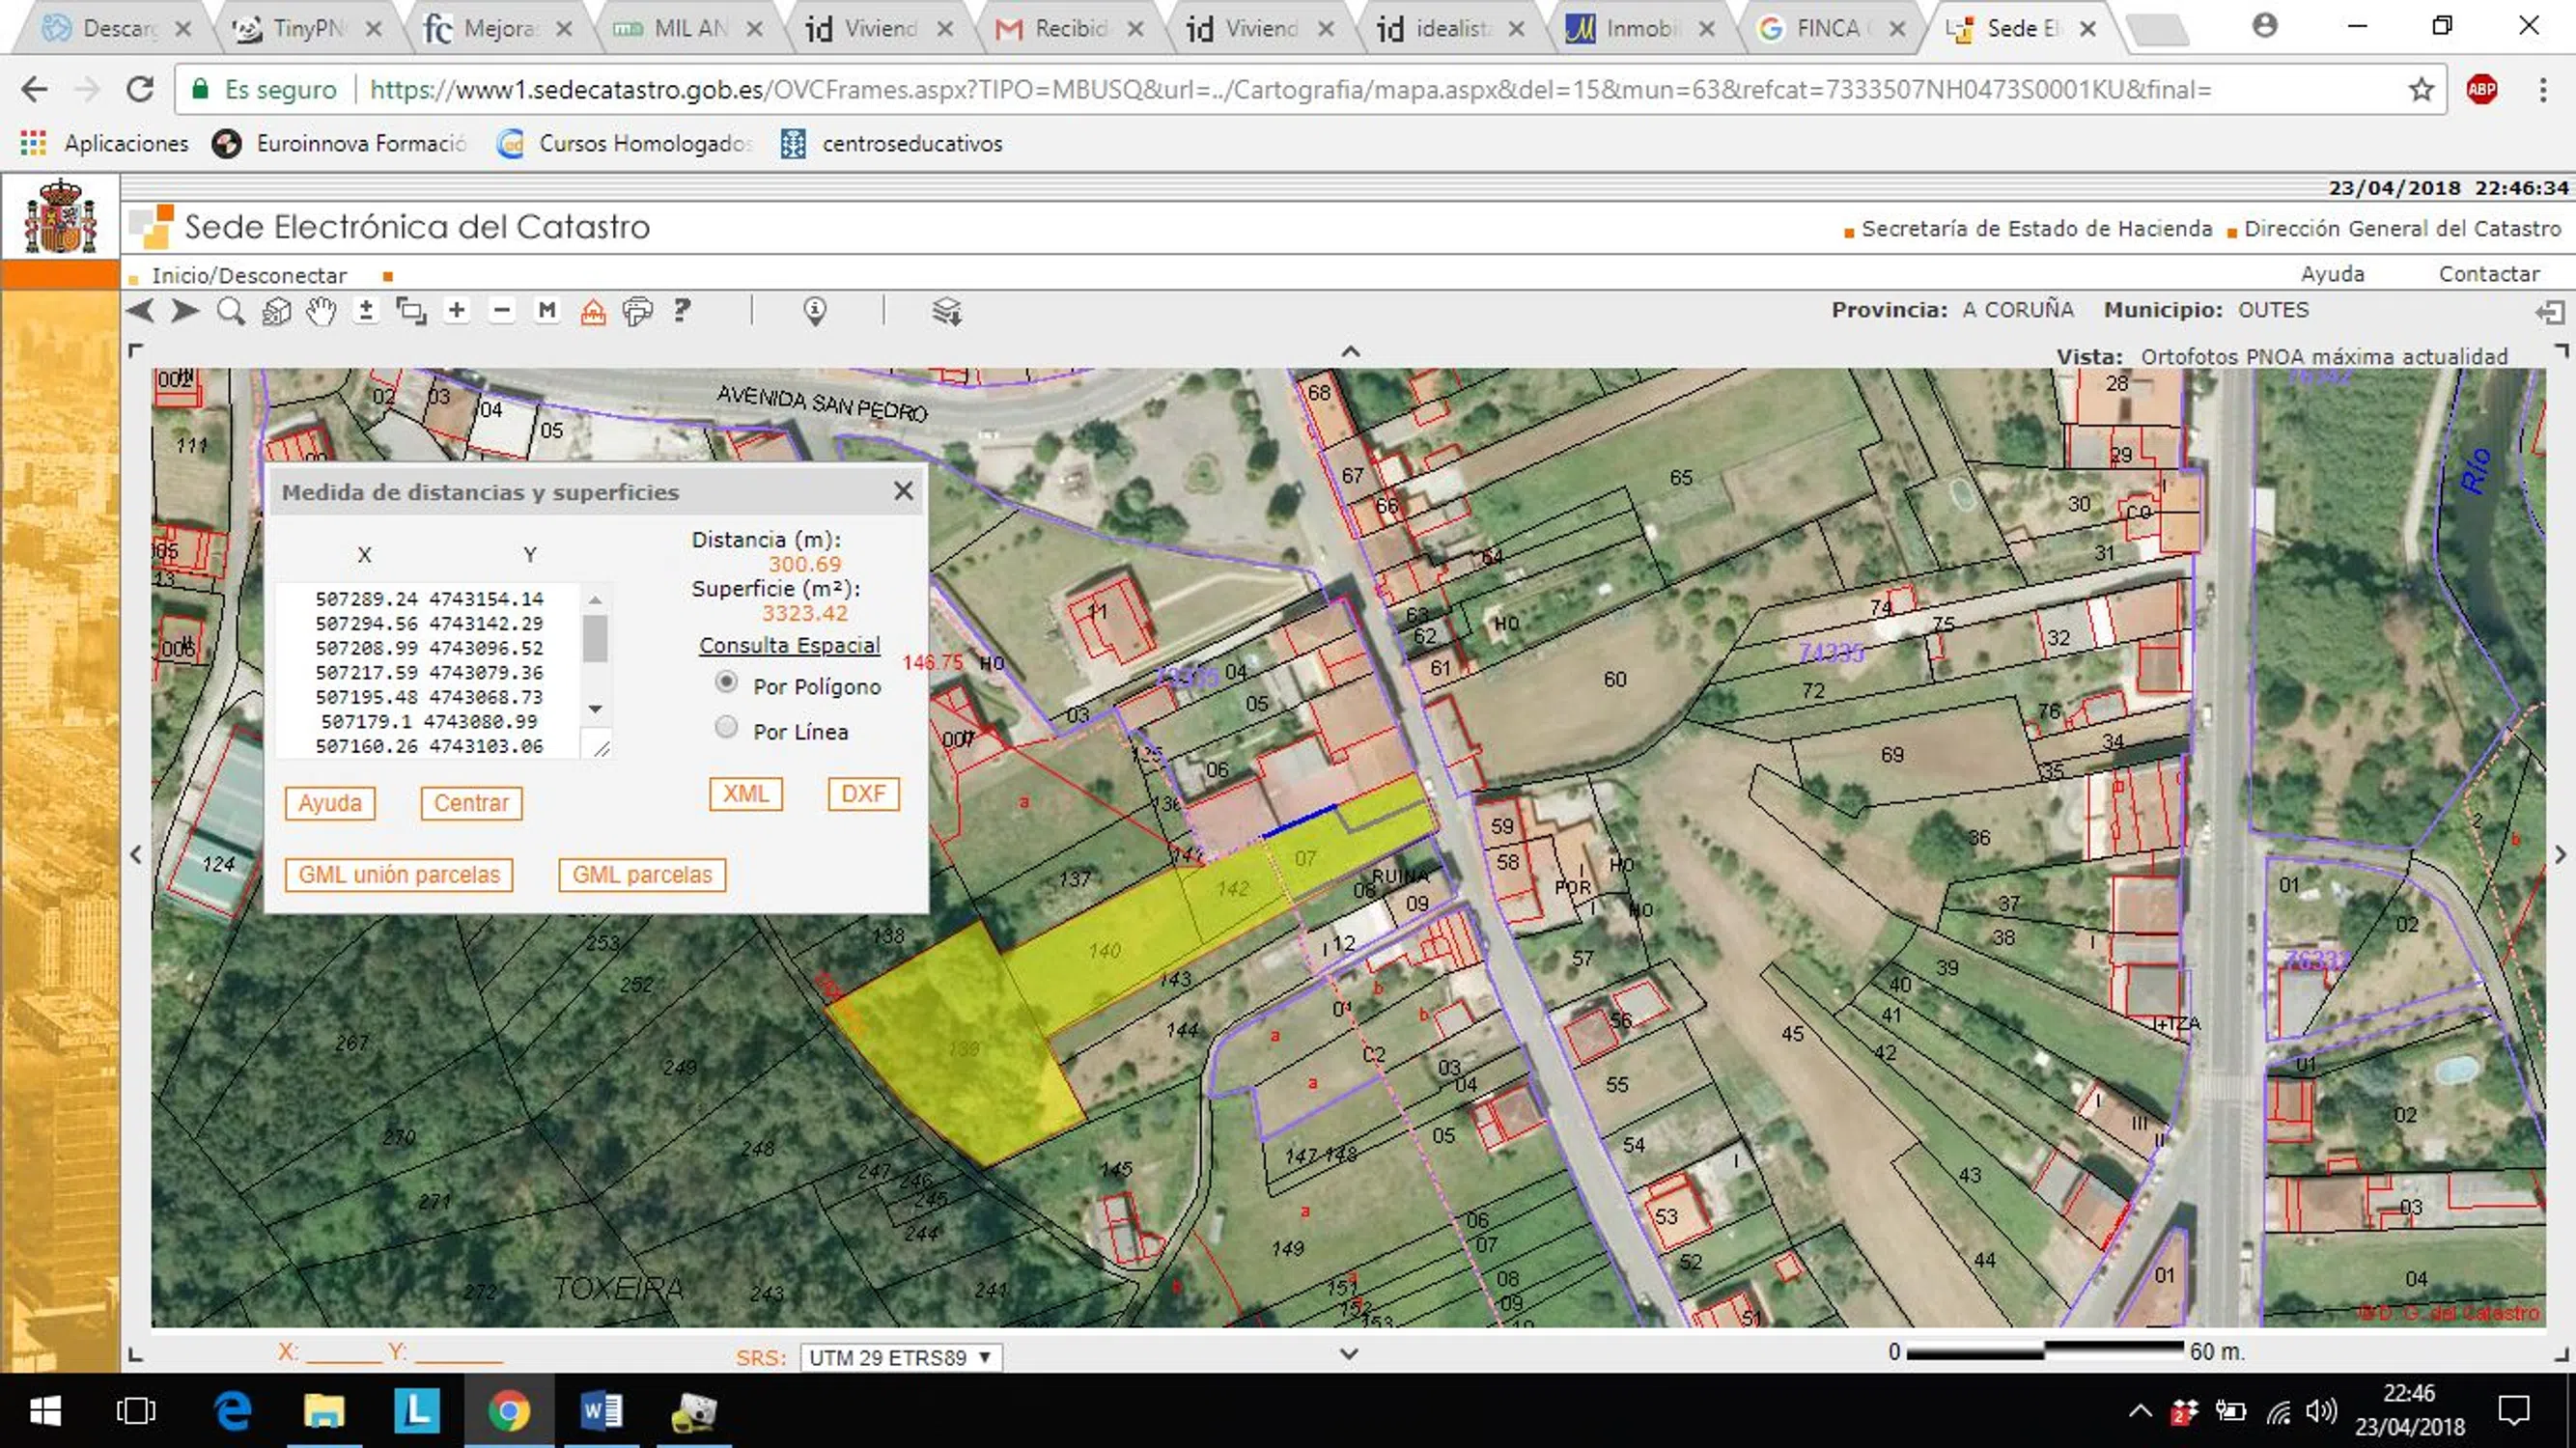Open the SRS UTM 29 ETRS89 dropdown

pyautogui.click(x=900, y=1357)
